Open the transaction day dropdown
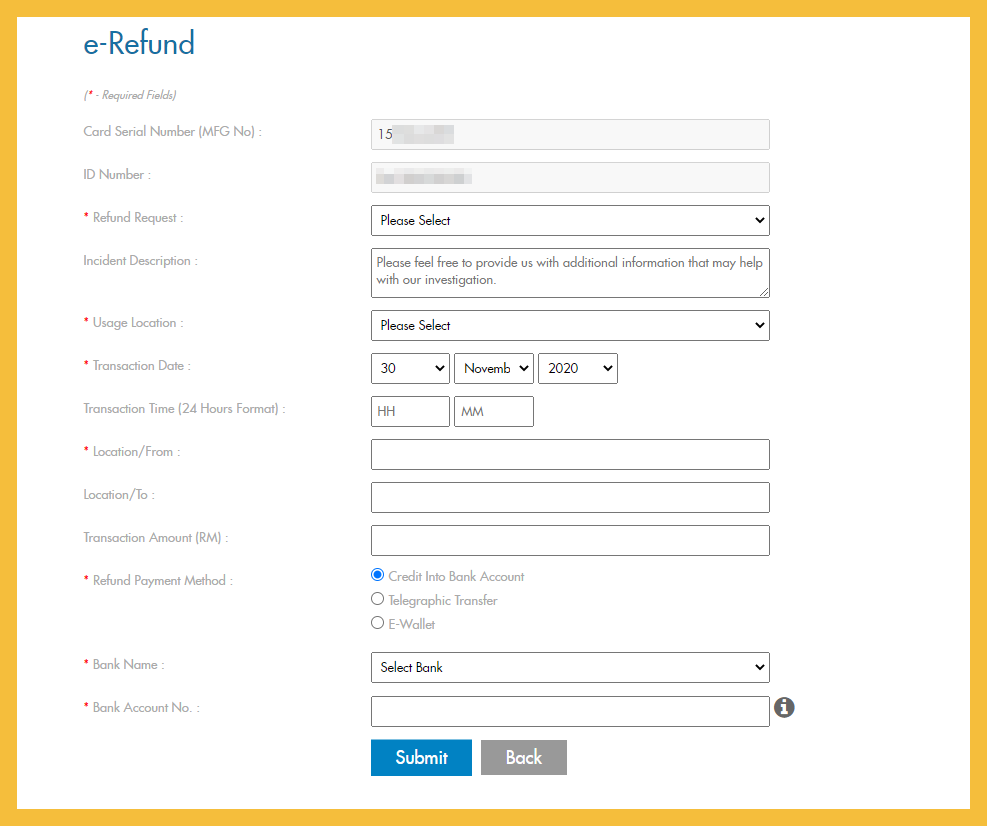This screenshot has width=987, height=826. point(410,368)
